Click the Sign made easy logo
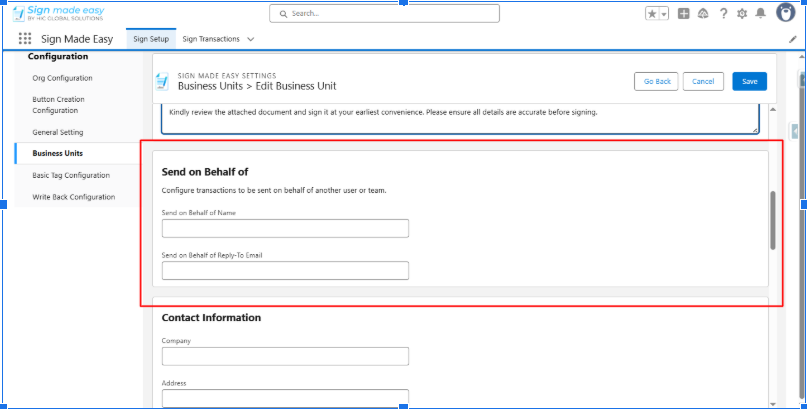The width and height of the screenshot is (807, 409). 58,13
